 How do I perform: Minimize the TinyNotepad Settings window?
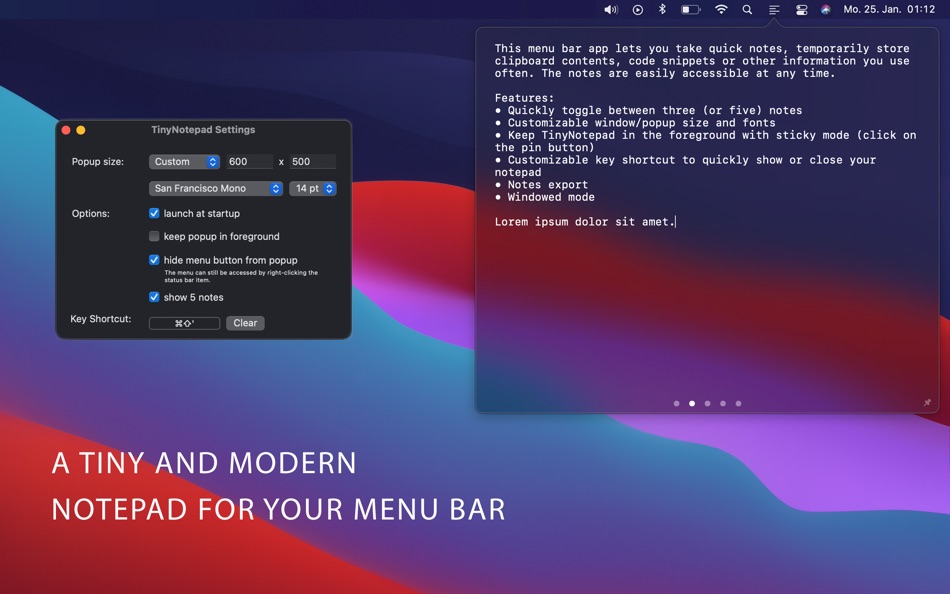coord(81,130)
